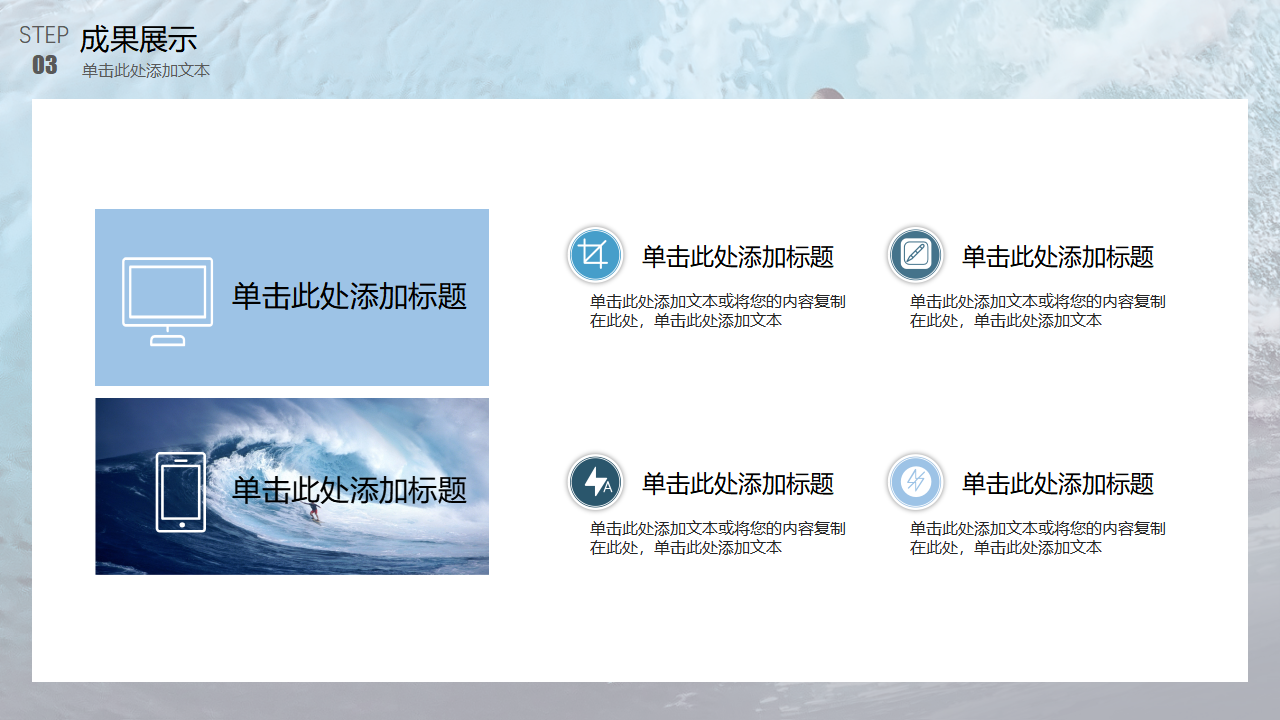Click the title text in the blue monitor panel
This screenshot has height=720, width=1280.
[349, 296]
